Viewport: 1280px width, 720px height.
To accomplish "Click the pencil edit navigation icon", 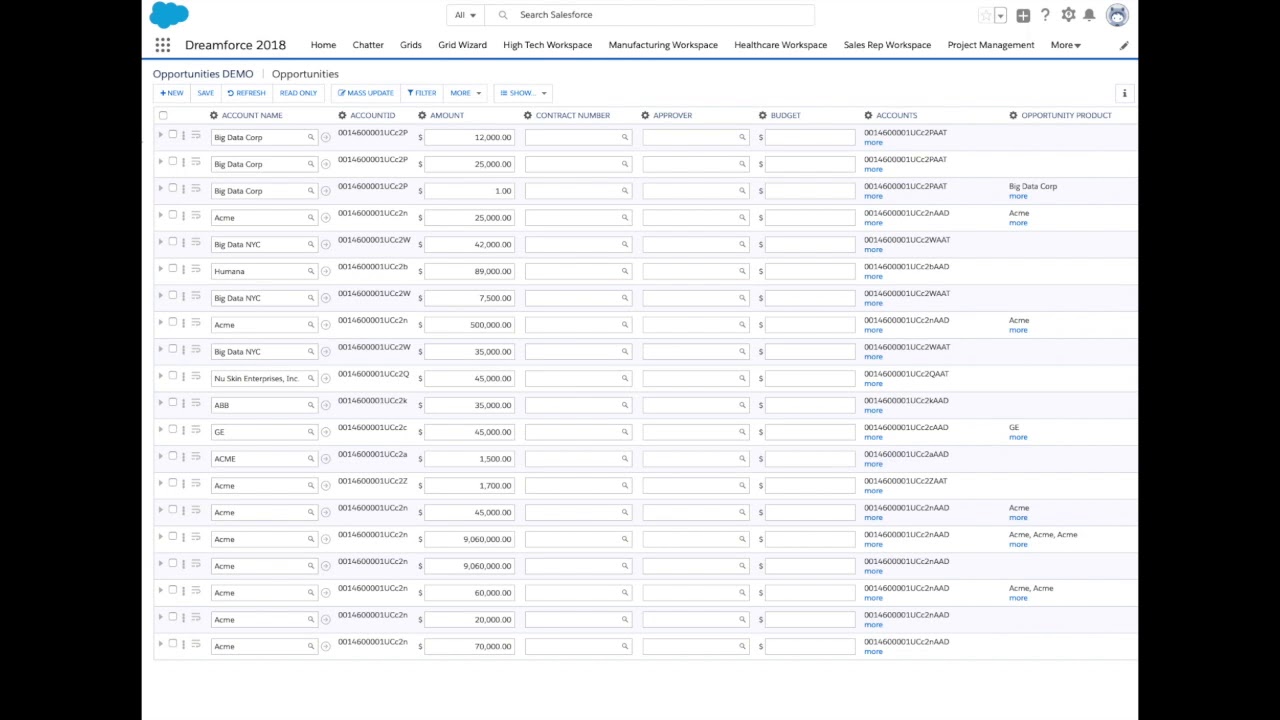I will [1124, 45].
